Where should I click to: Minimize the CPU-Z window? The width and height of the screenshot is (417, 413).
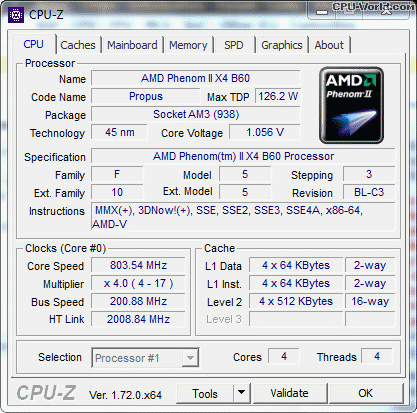[x=322, y=12]
